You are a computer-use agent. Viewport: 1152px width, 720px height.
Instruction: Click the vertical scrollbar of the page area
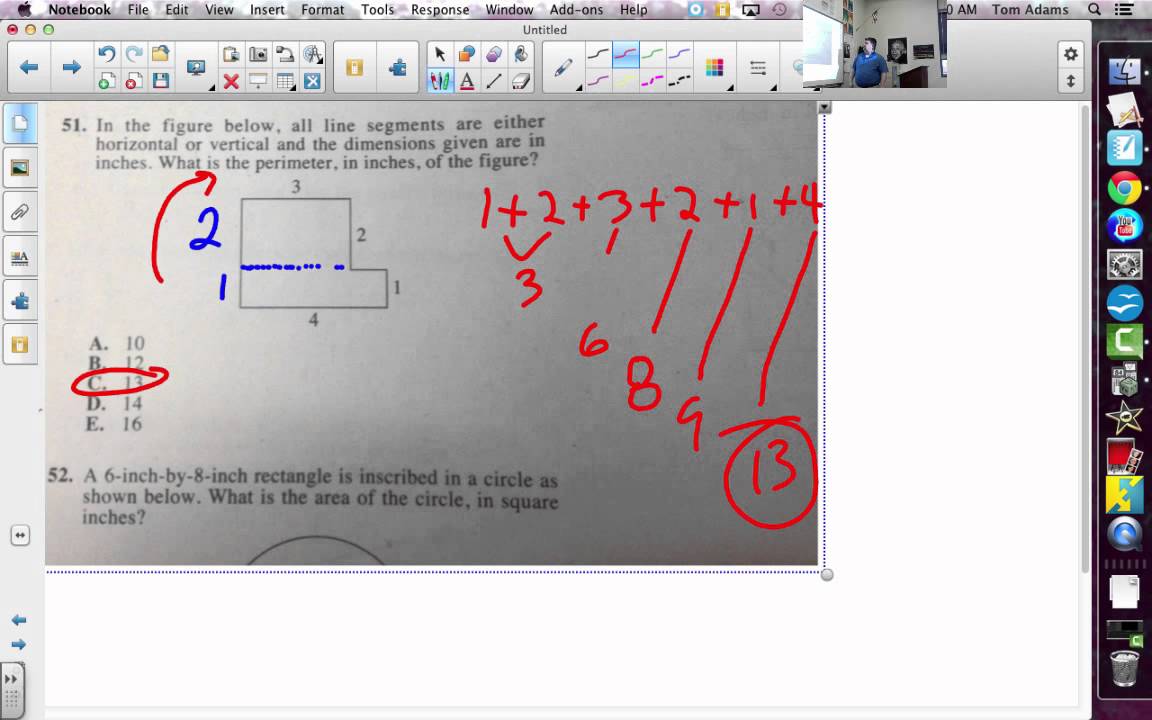pyautogui.click(x=1085, y=338)
